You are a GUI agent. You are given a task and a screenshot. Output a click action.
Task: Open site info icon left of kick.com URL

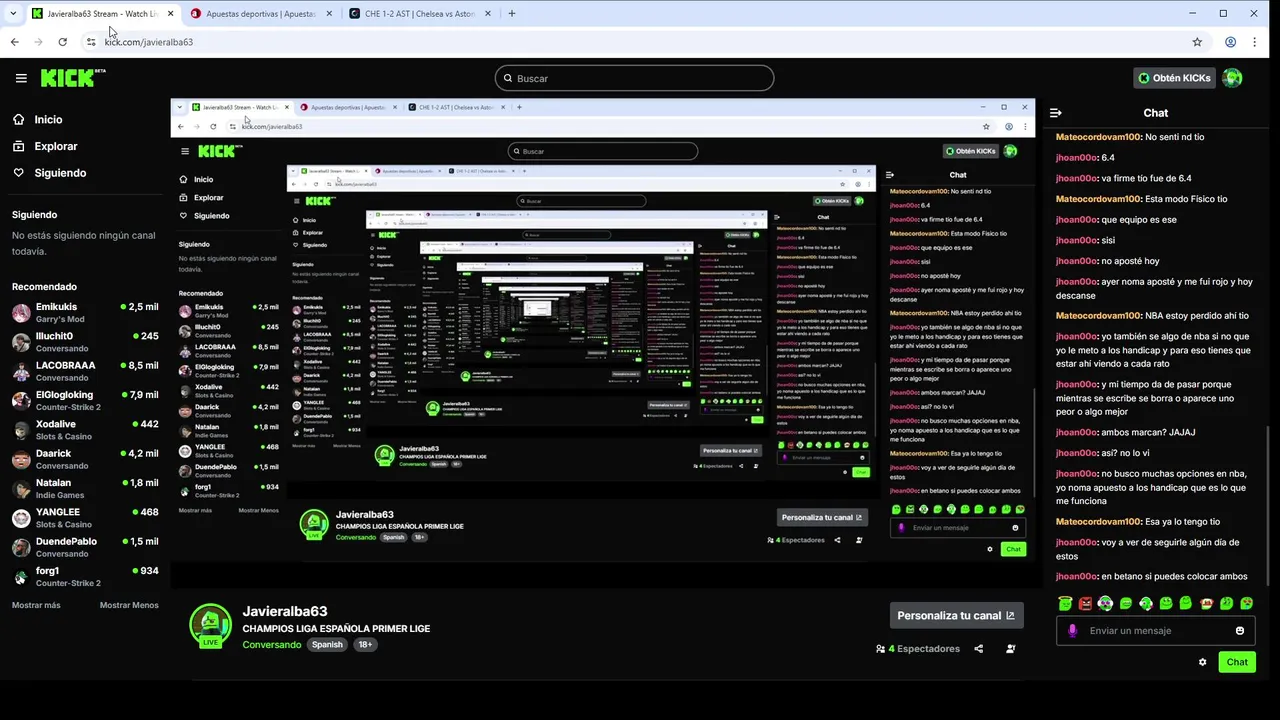tap(91, 42)
